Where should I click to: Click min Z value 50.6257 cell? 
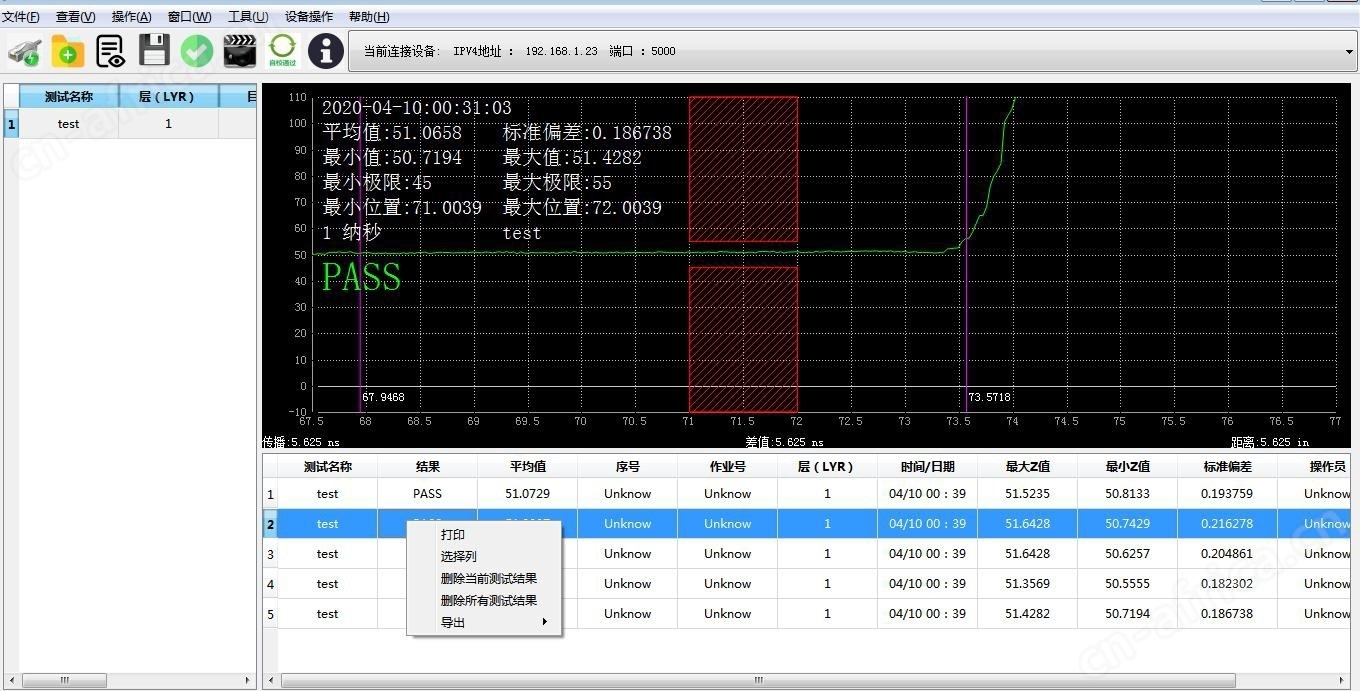pyautogui.click(x=1127, y=554)
